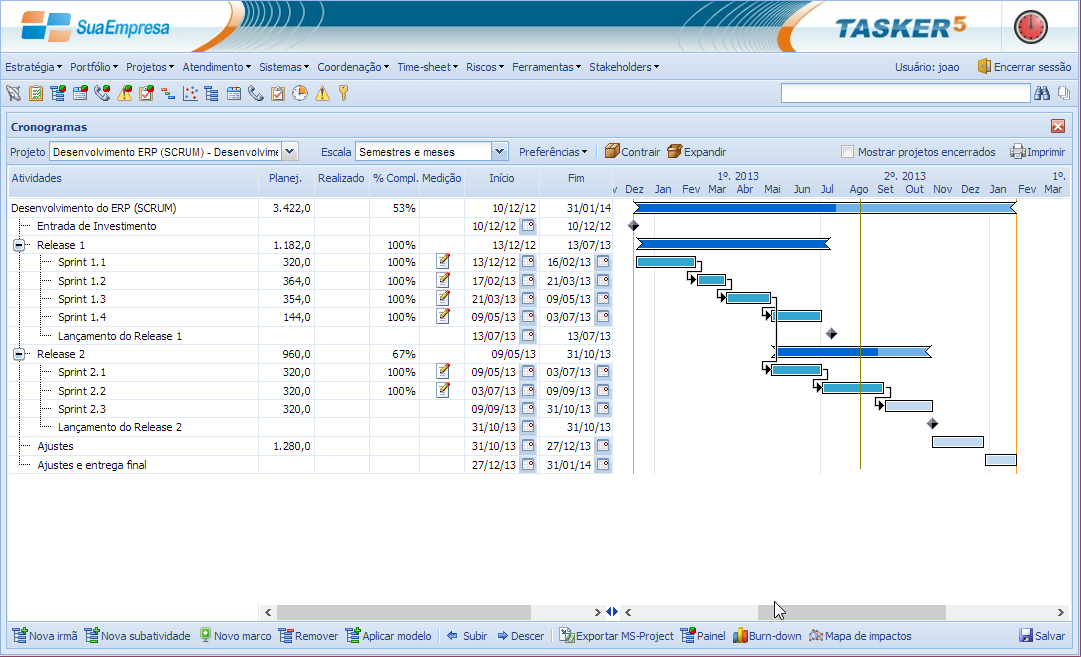
Task: Click the red clock icon in header
Action: 1031,28
